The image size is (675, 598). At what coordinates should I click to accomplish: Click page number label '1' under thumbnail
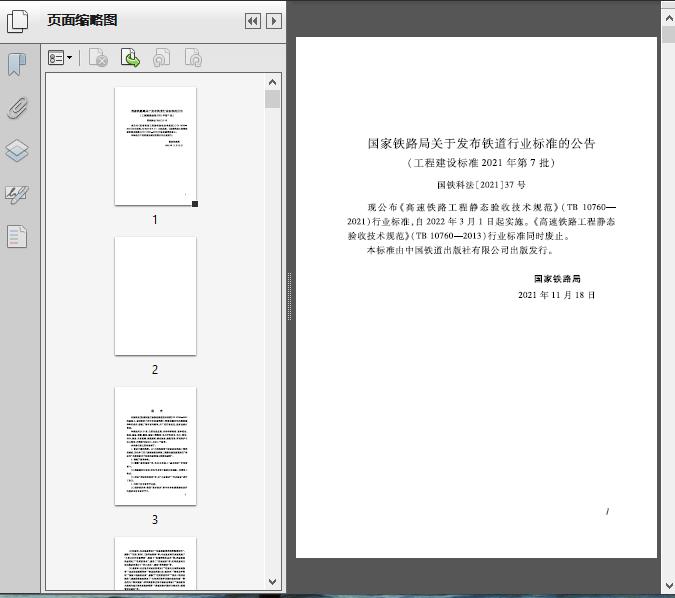155,220
